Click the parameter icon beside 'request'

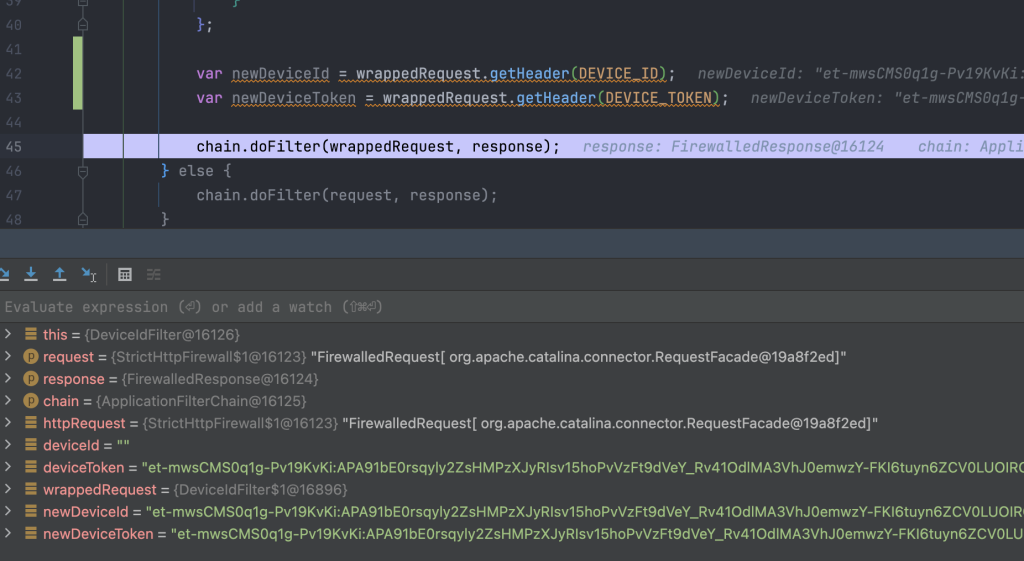[31, 357]
